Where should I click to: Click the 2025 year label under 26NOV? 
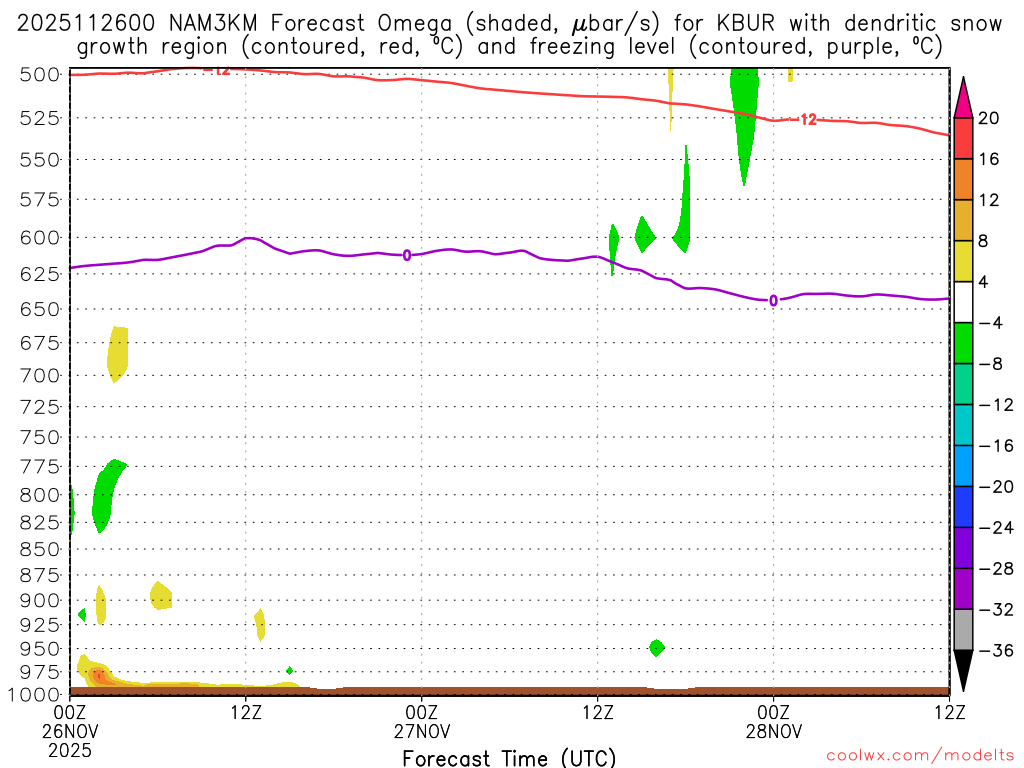(70, 750)
